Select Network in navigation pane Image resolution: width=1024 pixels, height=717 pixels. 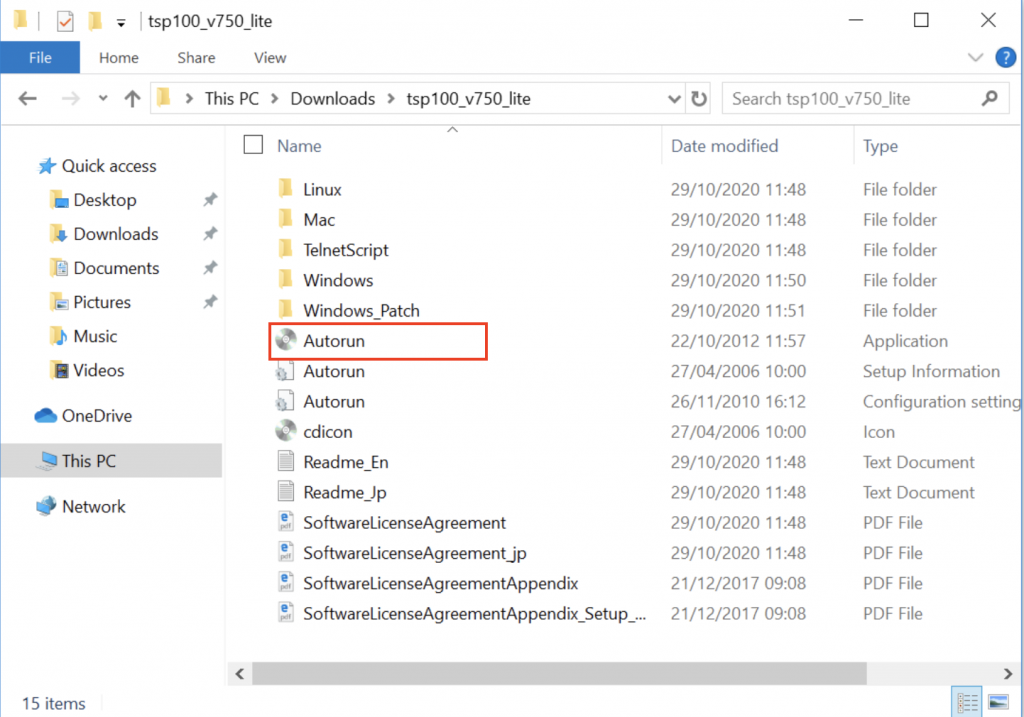pos(93,506)
